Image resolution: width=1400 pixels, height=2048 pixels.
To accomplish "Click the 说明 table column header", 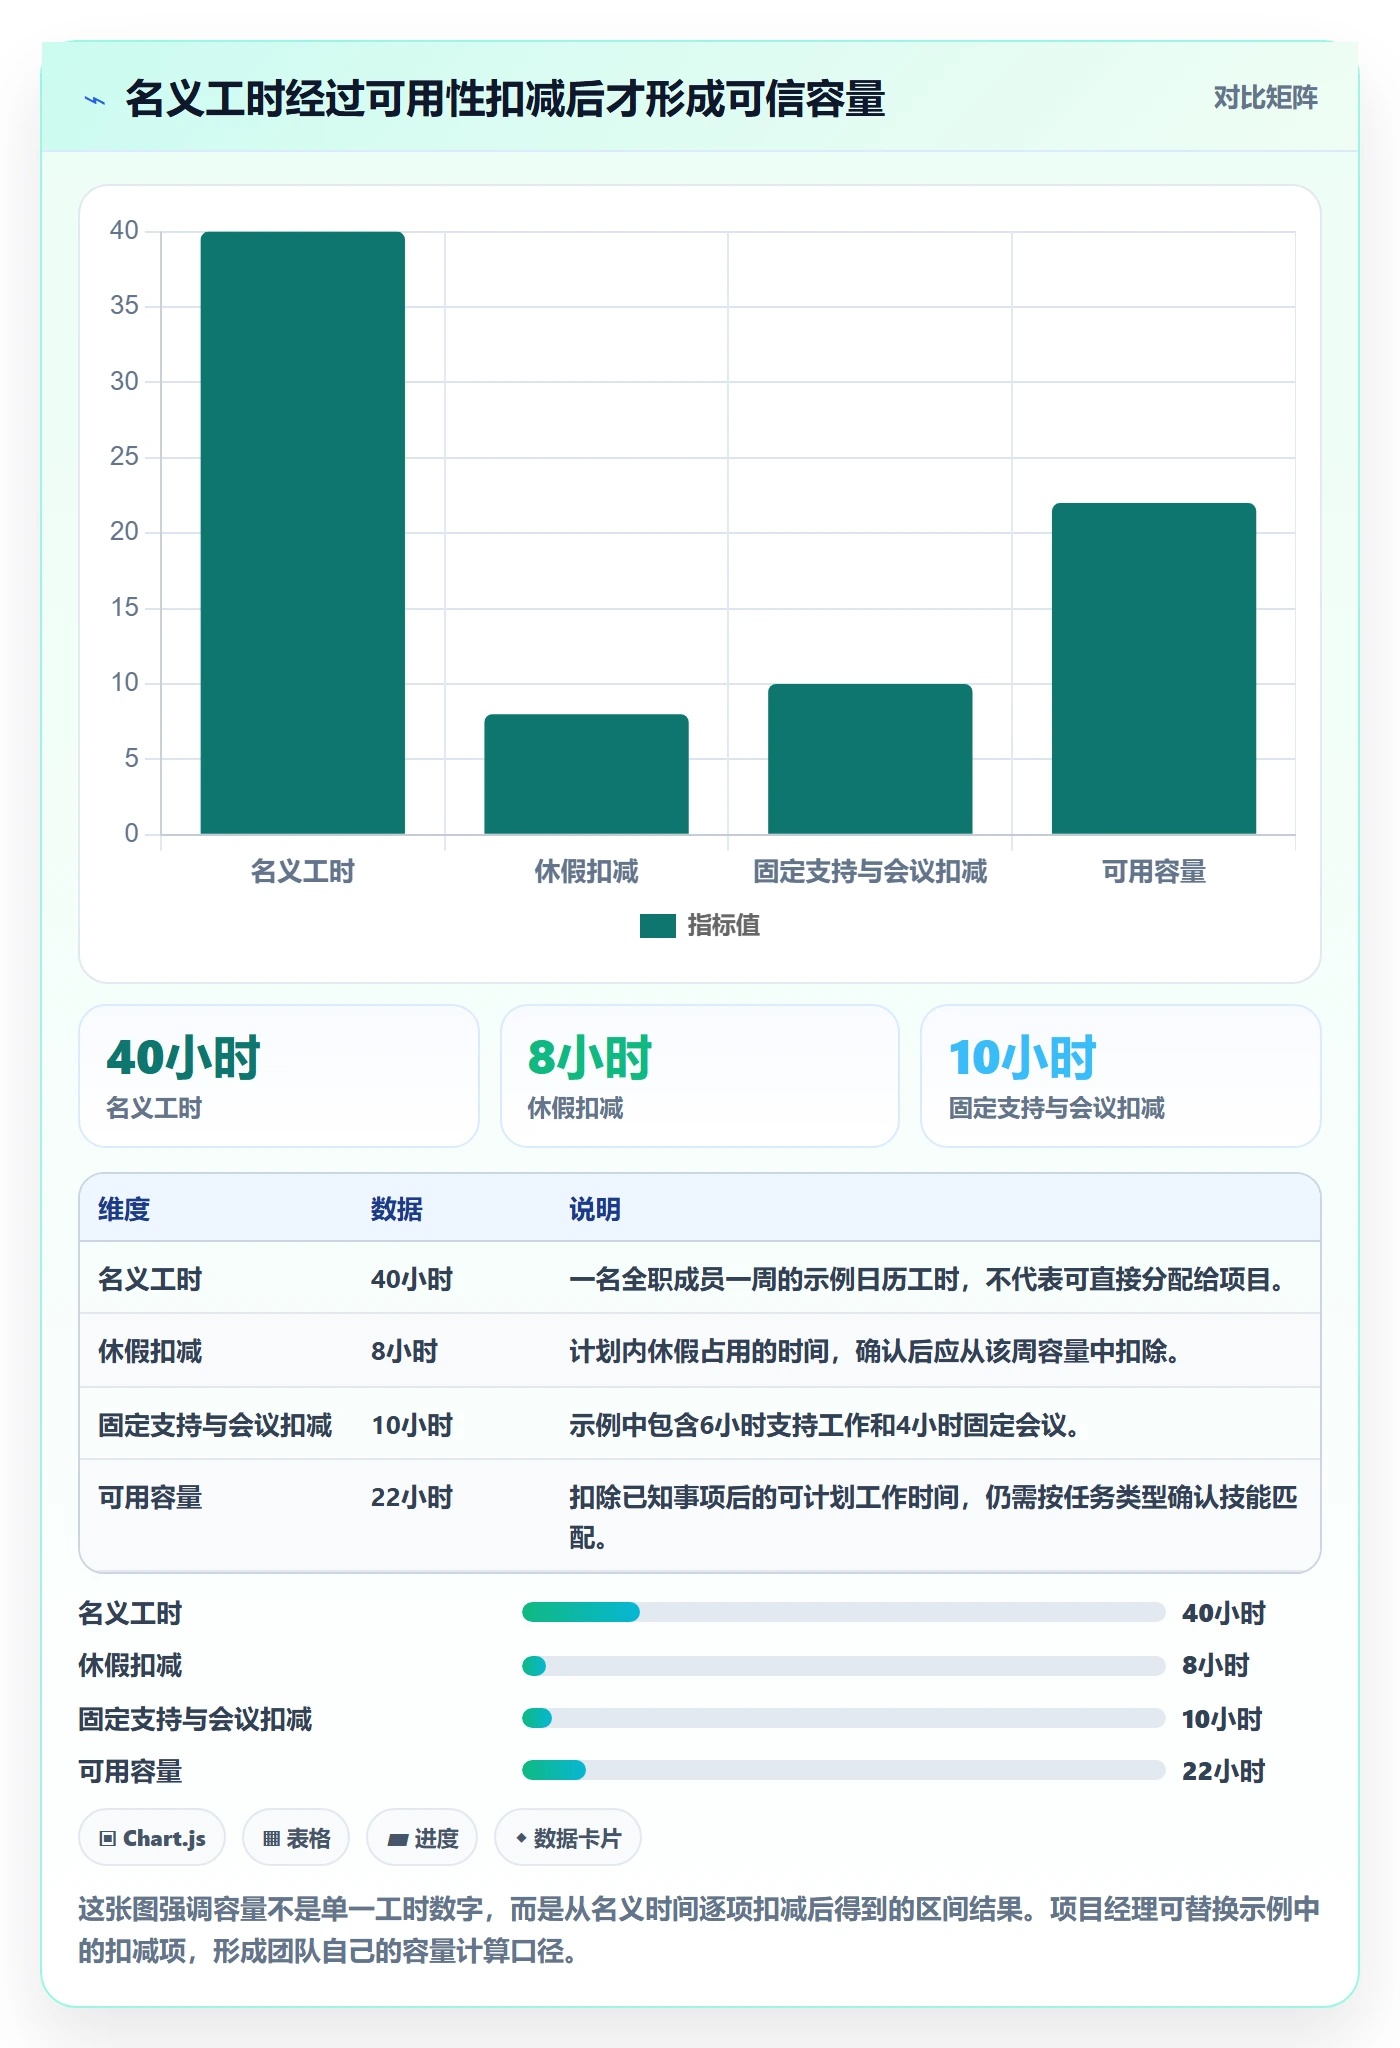I will click(x=595, y=1209).
